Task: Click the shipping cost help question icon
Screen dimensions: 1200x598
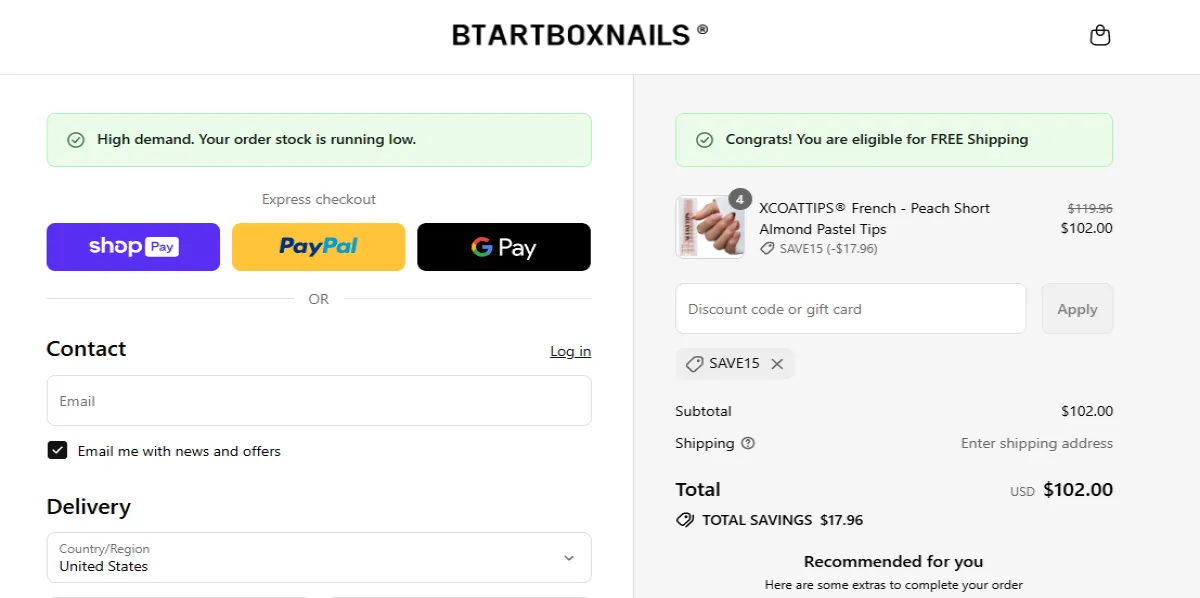Action: point(749,443)
